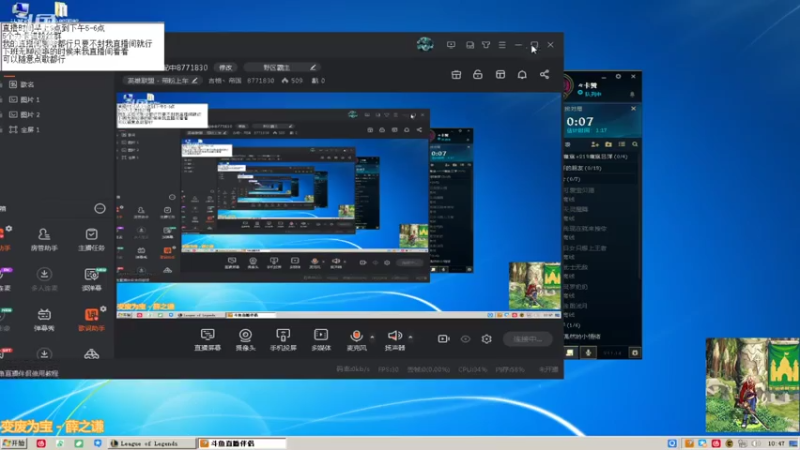Screen dimensions: 800x450
Task: Open the 斗鱼直播伴侣使用教程 tutorial link
Action: [x=30, y=373]
